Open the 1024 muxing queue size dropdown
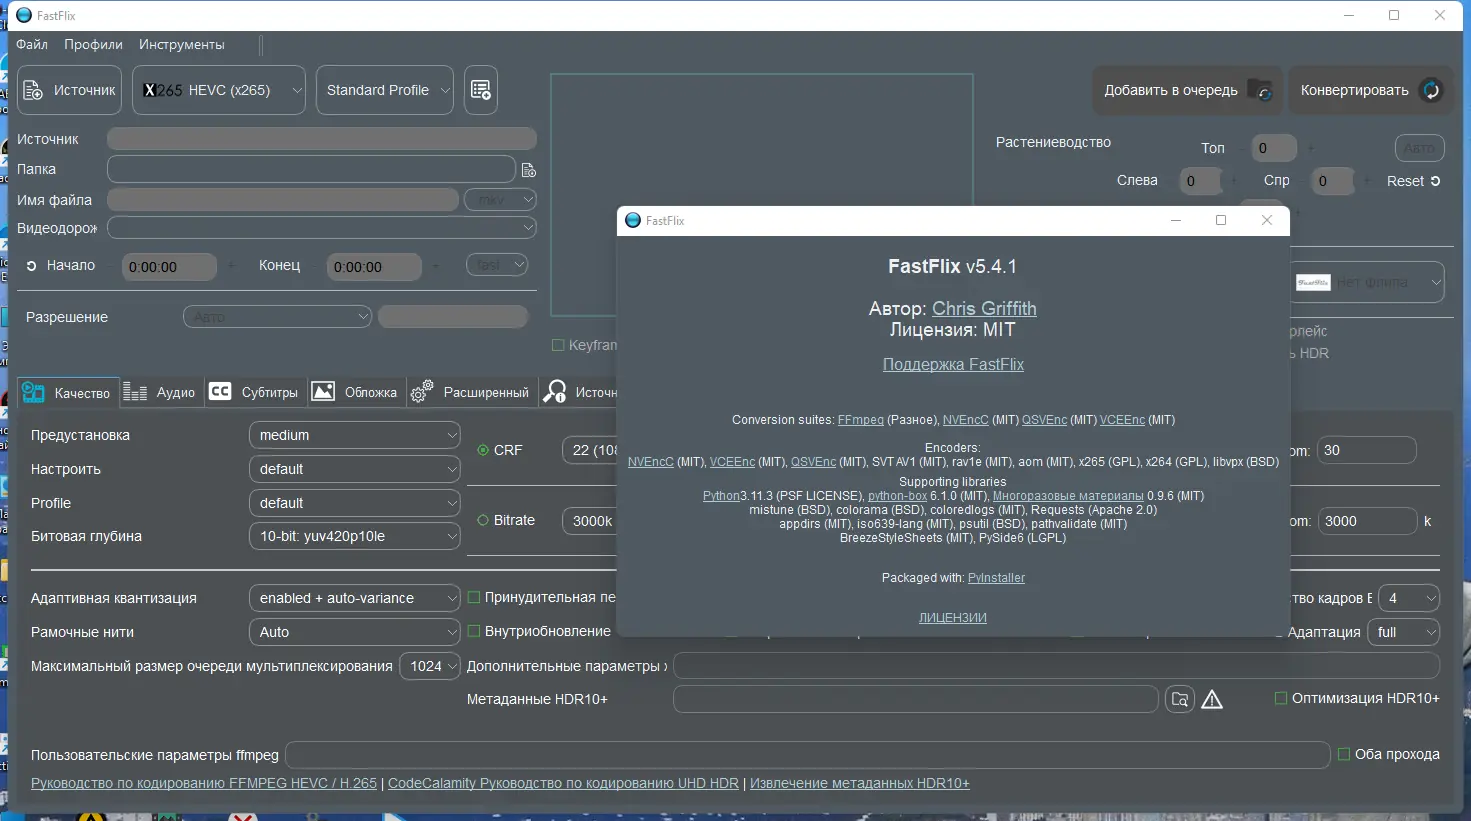Screen dimensions: 1471x821 coord(430,666)
